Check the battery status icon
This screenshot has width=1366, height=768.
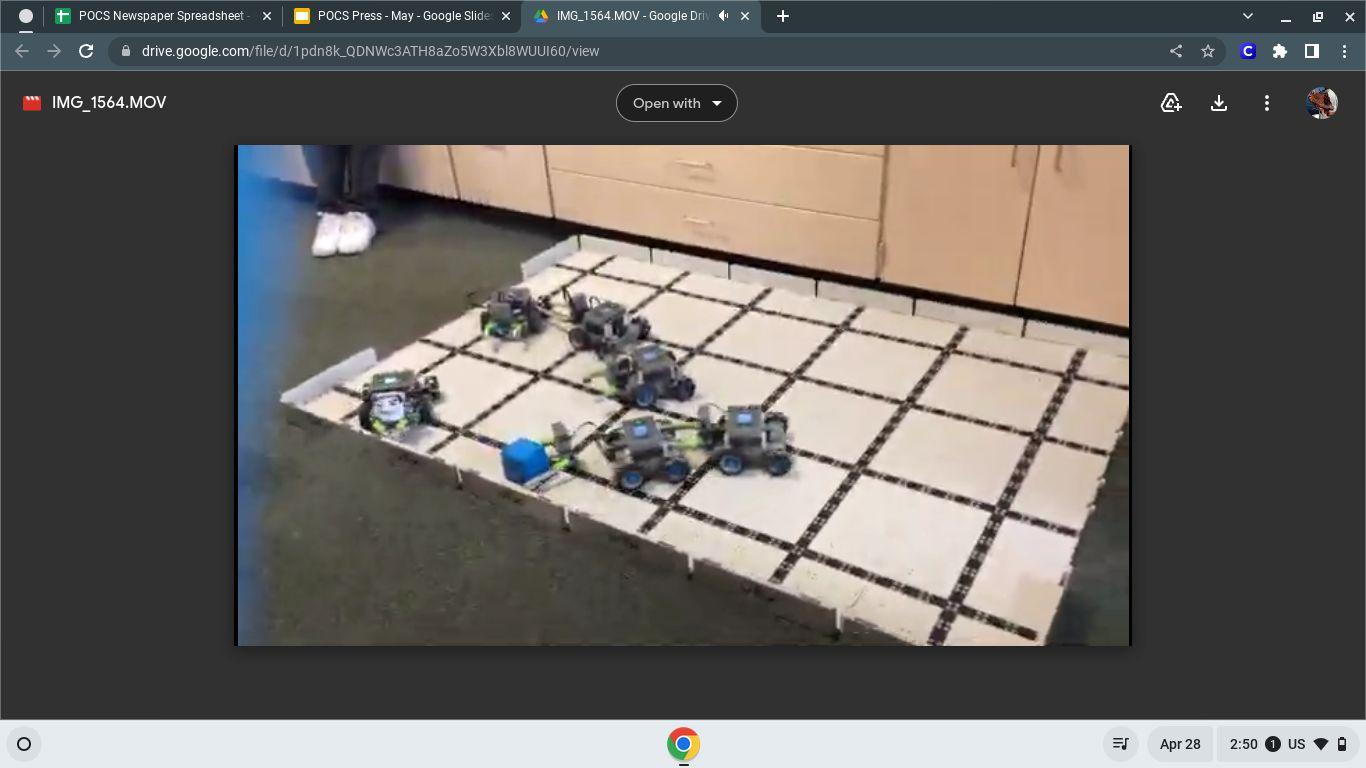pos(1342,744)
